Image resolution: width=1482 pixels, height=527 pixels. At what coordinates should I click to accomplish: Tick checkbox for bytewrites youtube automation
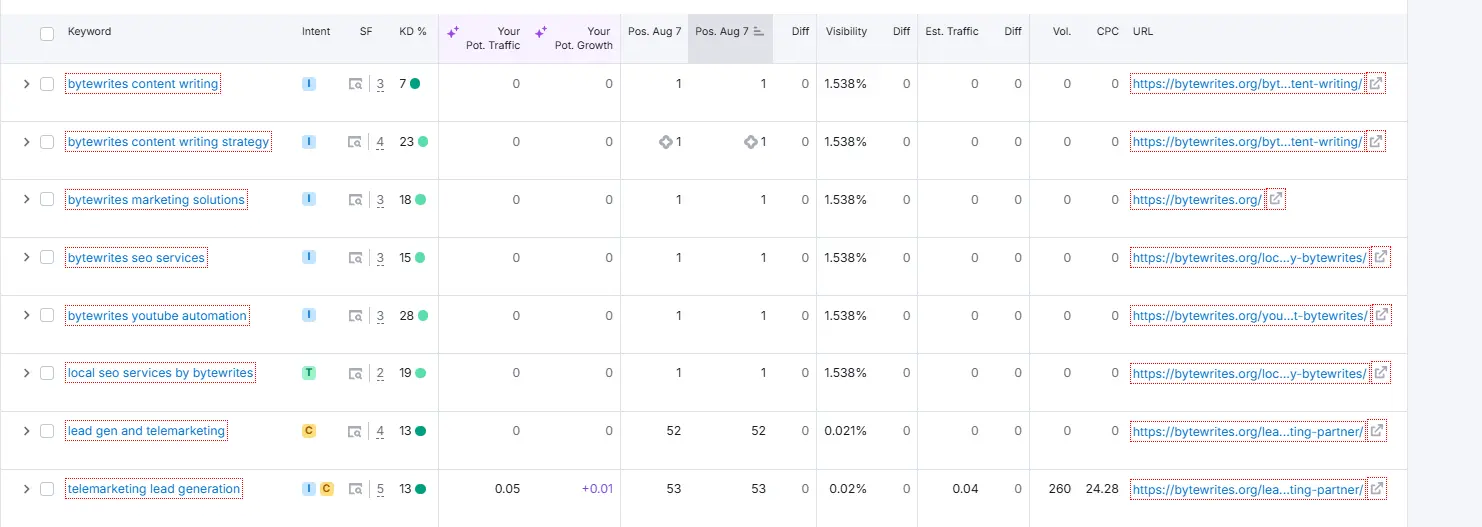(47, 315)
